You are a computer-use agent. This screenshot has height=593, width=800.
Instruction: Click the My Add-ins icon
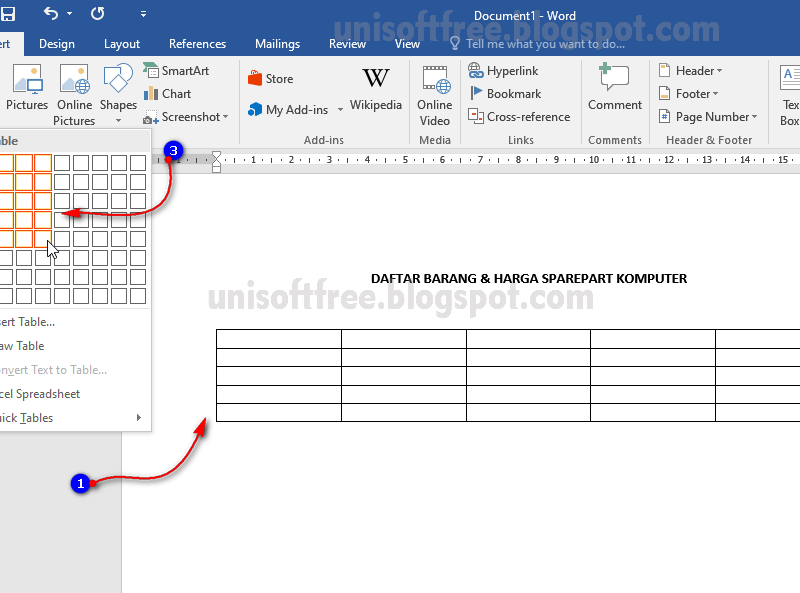tap(255, 109)
